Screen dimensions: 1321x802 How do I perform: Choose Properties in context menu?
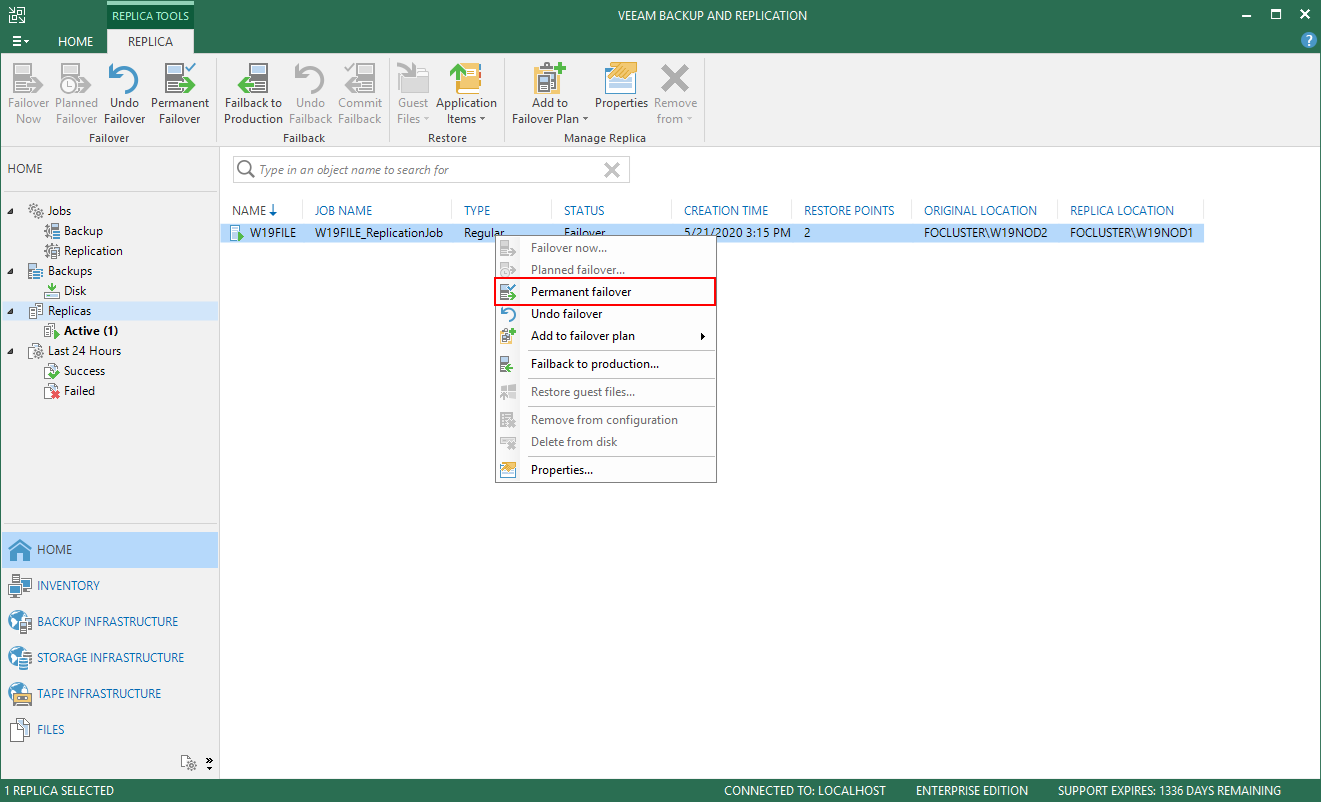pos(606,470)
